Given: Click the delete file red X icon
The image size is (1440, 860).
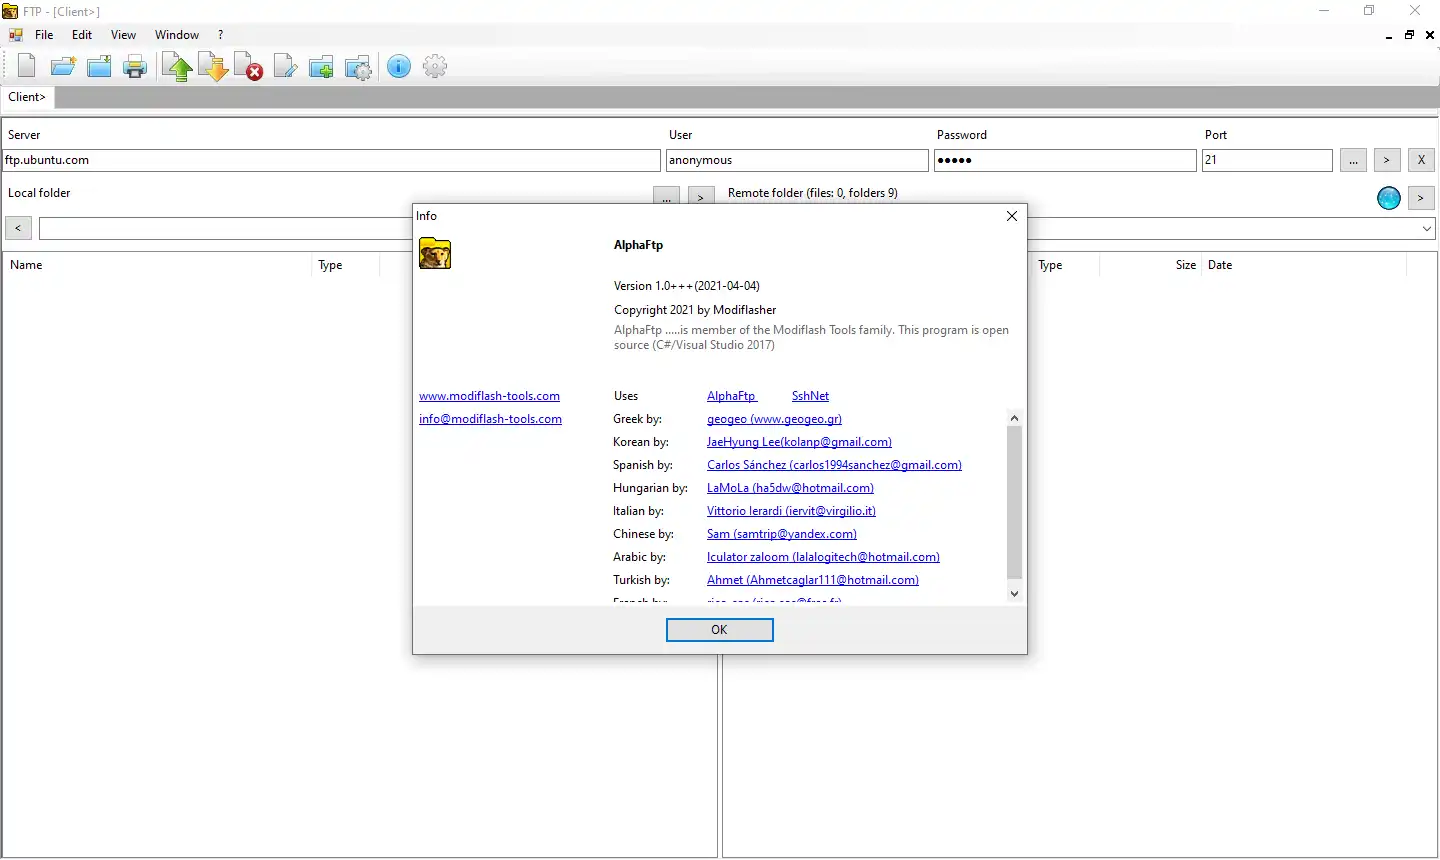Looking at the screenshot, I should pyautogui.click(x=249, y=67).
